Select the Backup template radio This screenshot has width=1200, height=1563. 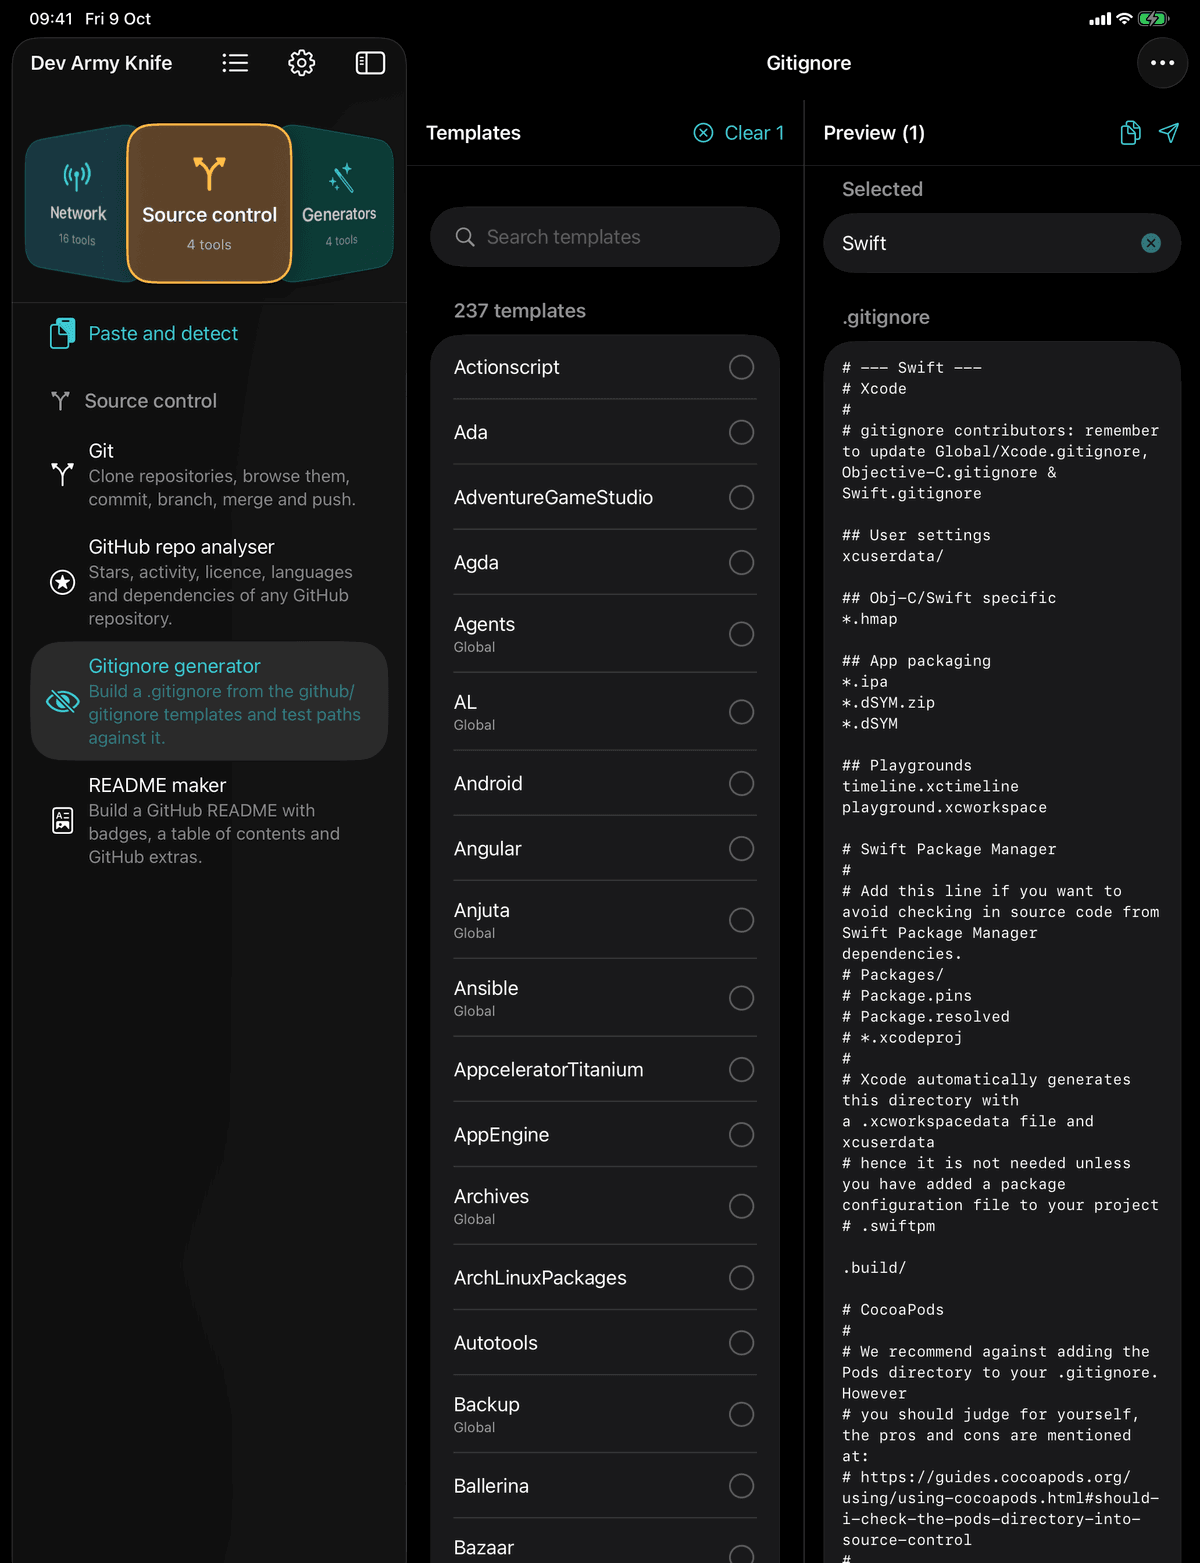click(741, 1414)
